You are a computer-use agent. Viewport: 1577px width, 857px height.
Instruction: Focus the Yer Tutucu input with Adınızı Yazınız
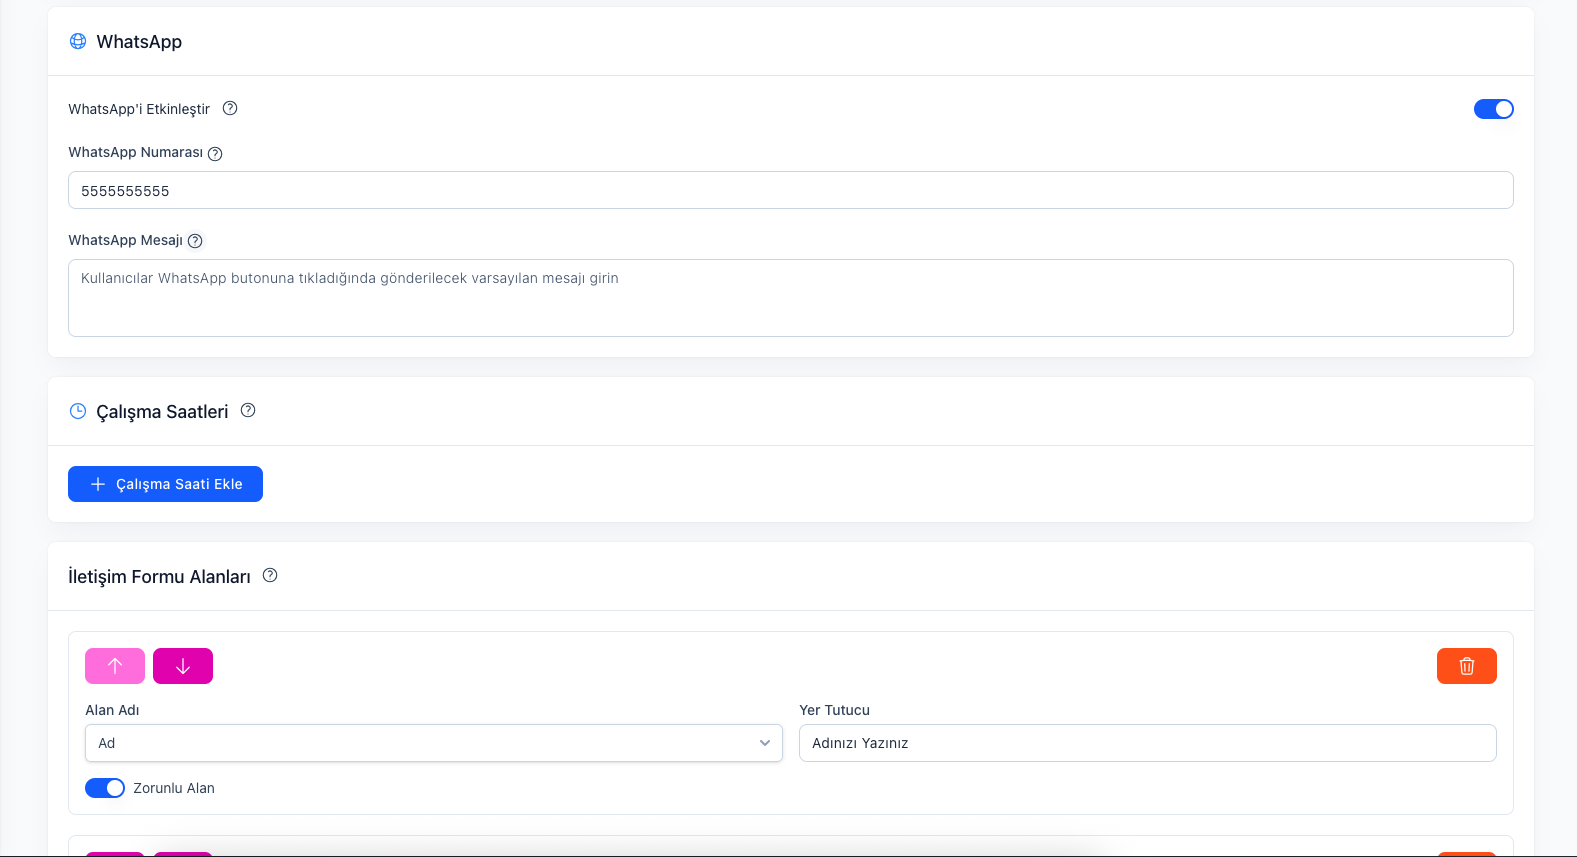point(1148,743)
